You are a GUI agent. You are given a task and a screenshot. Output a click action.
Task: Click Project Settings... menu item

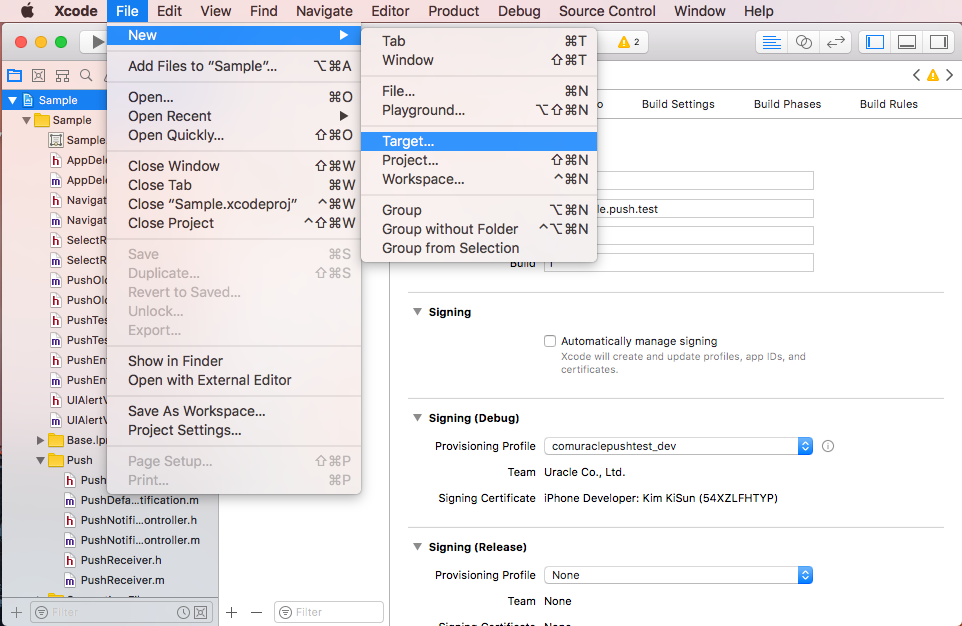click(x=234, y=430)
